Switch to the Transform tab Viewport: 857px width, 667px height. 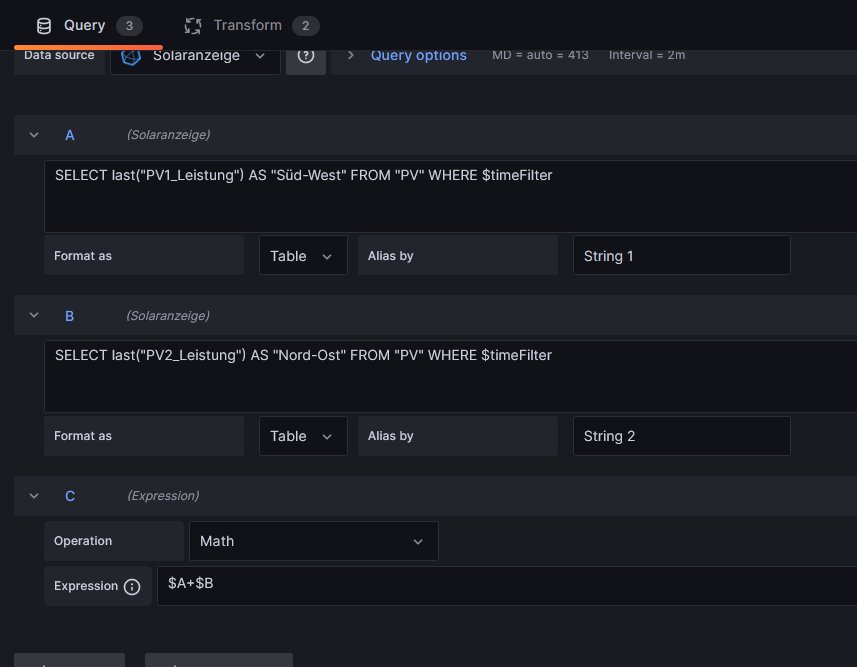point(247,25)
